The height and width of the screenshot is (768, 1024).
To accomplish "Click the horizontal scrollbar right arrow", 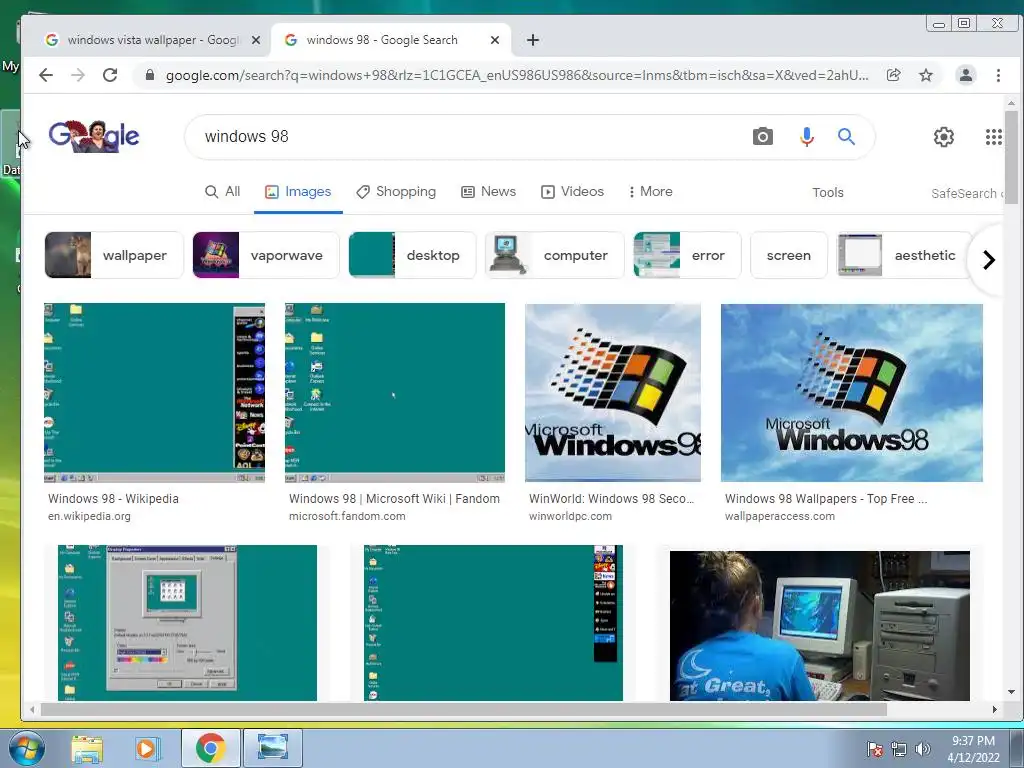I will point(995,709).
